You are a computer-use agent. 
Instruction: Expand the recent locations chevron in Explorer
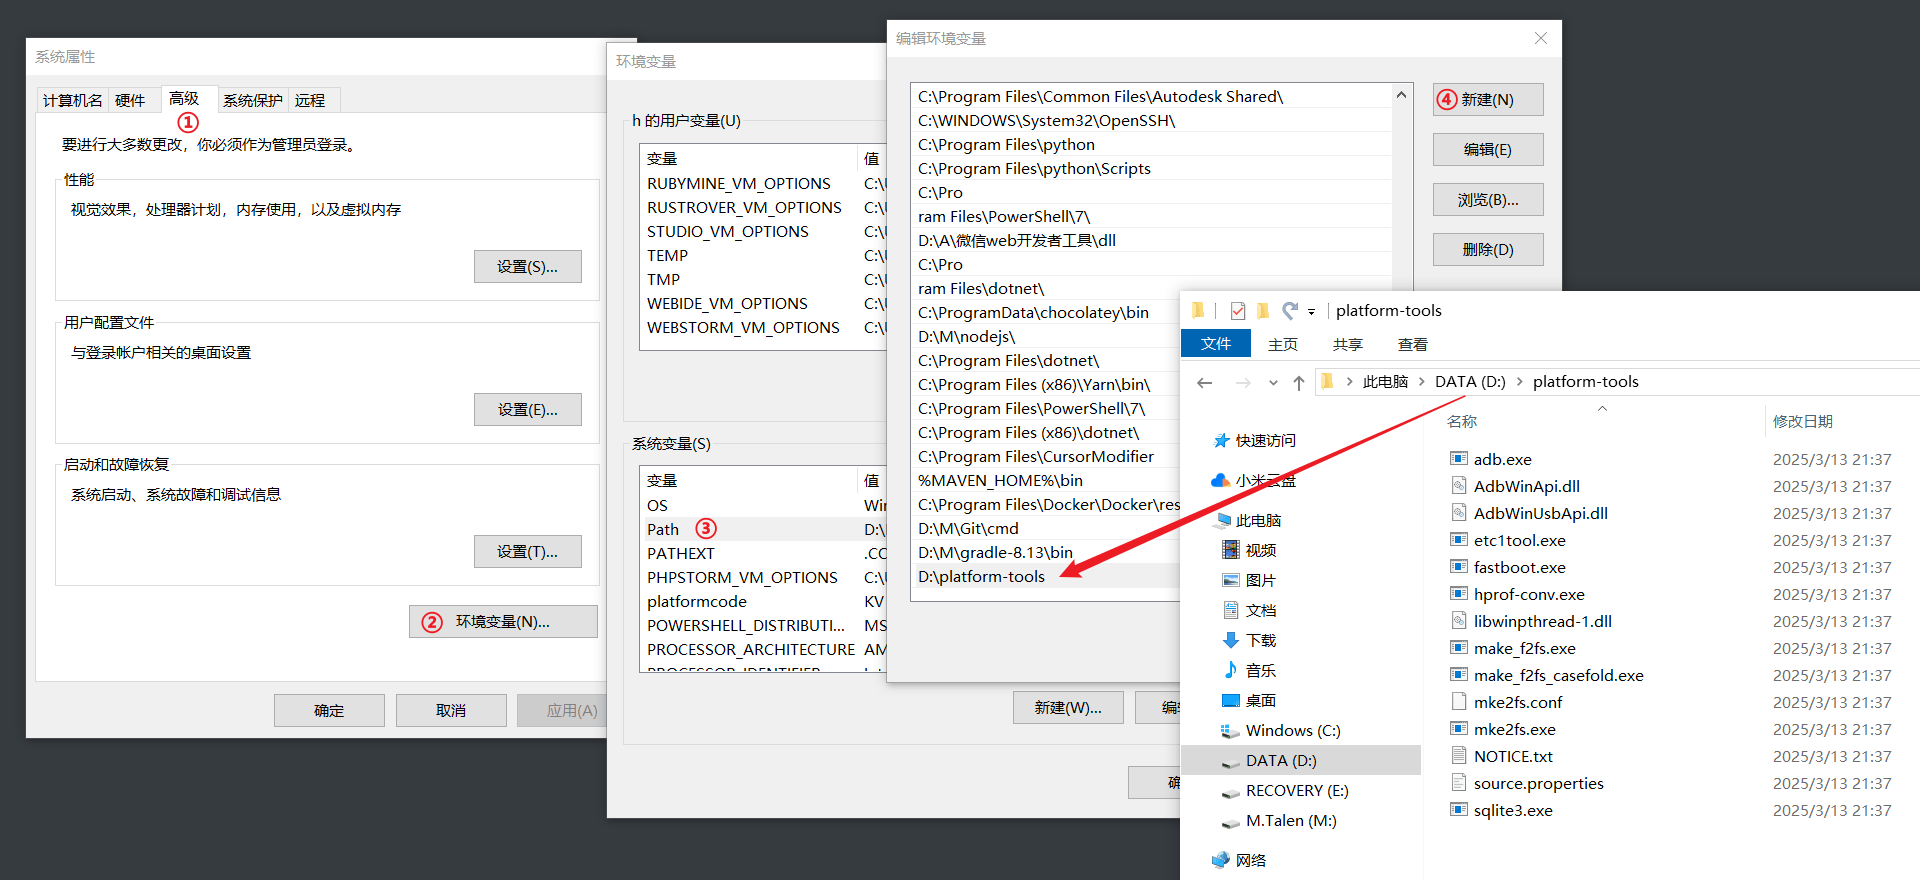pos(1273,383)
